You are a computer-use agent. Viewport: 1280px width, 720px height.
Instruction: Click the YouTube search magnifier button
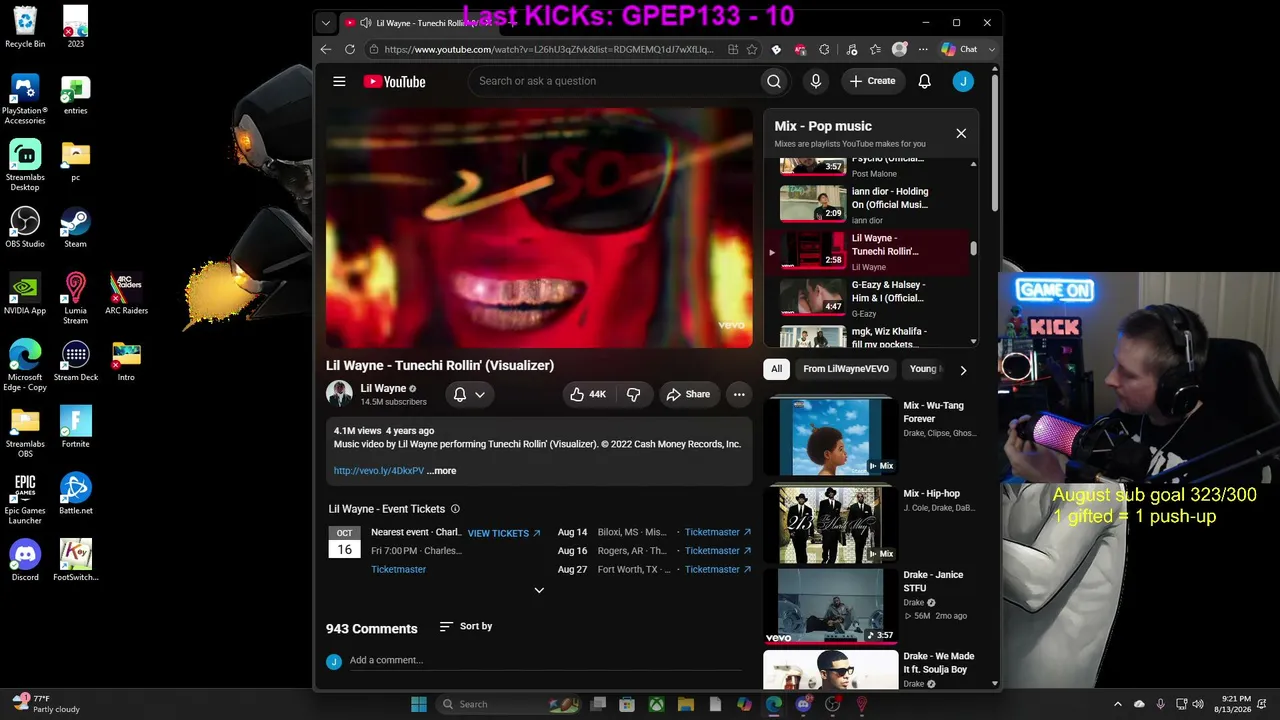[773, 81]
